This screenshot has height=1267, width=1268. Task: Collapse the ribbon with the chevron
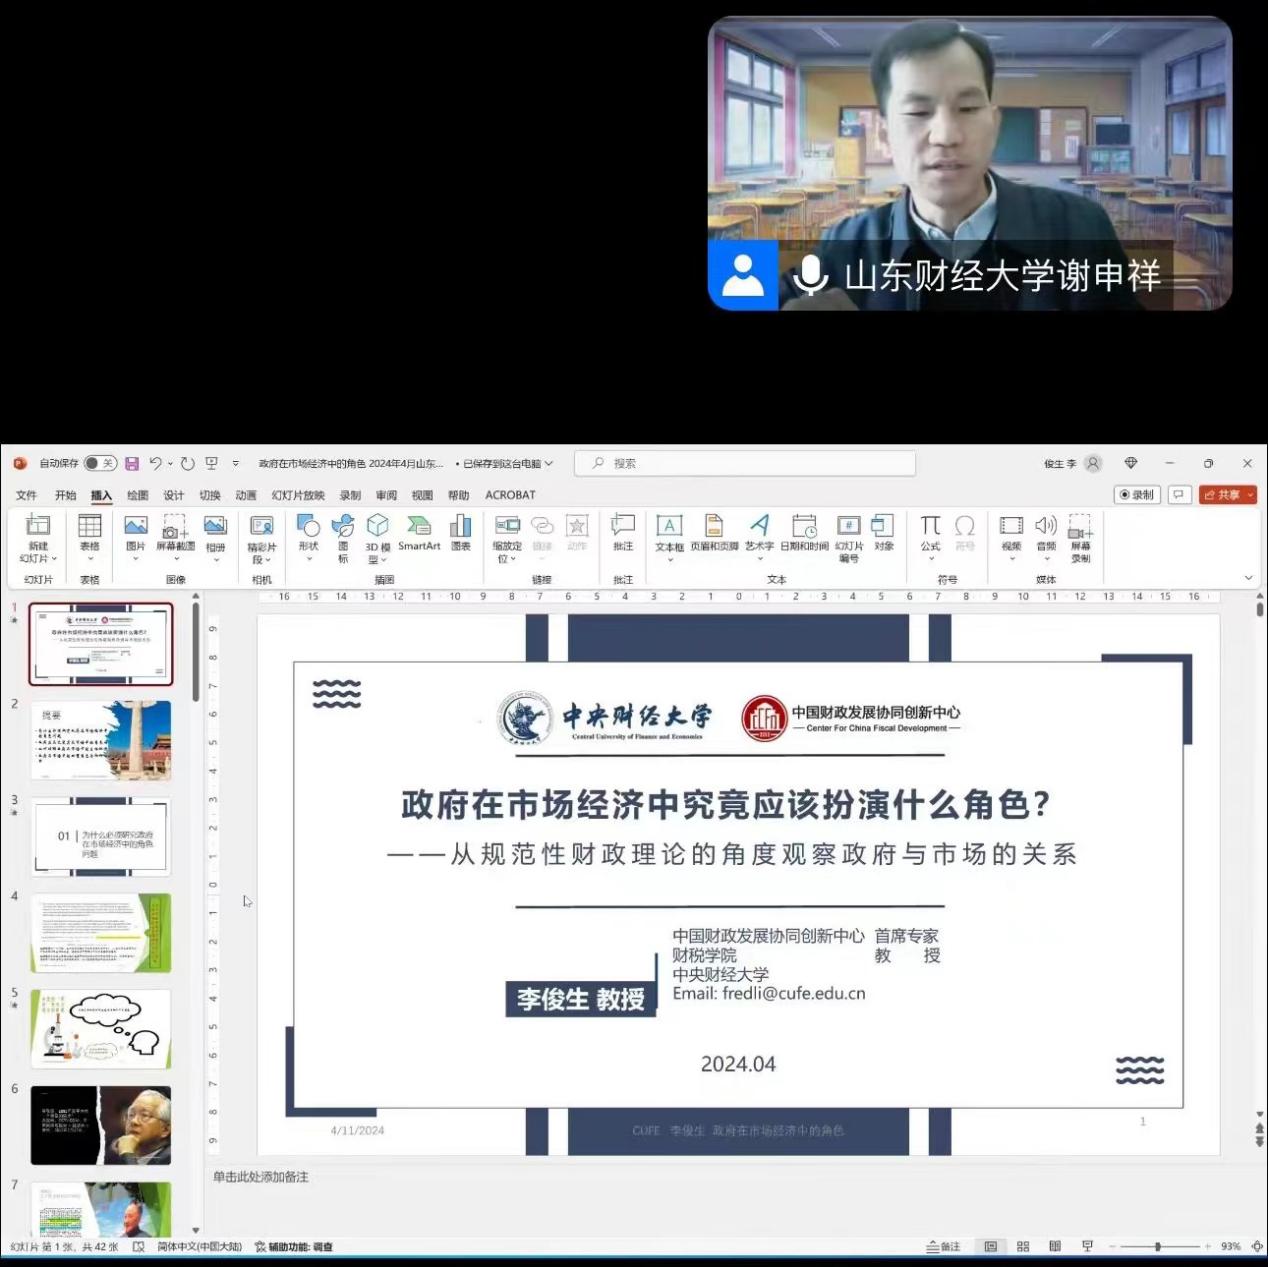click(x=1248, y=578)
